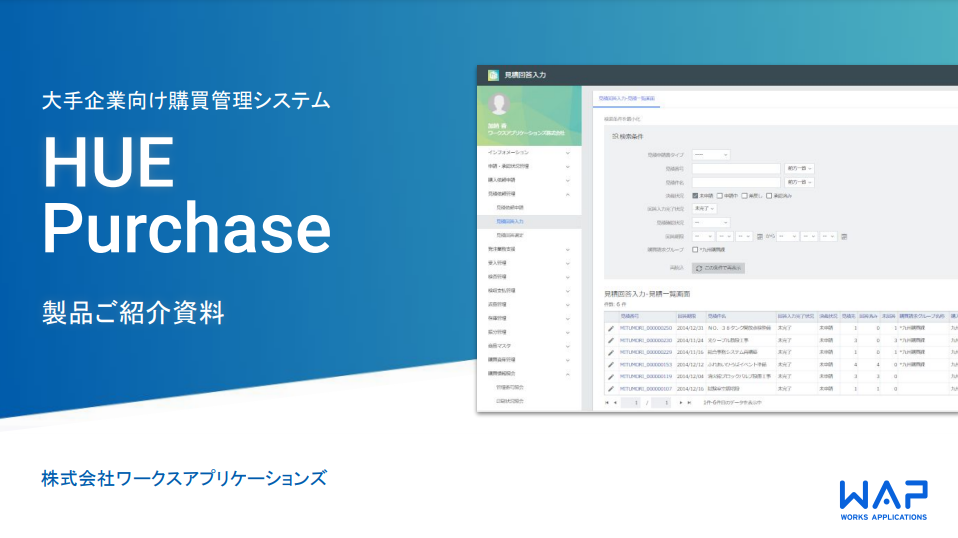Image resolution: width=958 pixels, height=538 pixels.
Task: Go to the previous results page
Action: (615, 403)
